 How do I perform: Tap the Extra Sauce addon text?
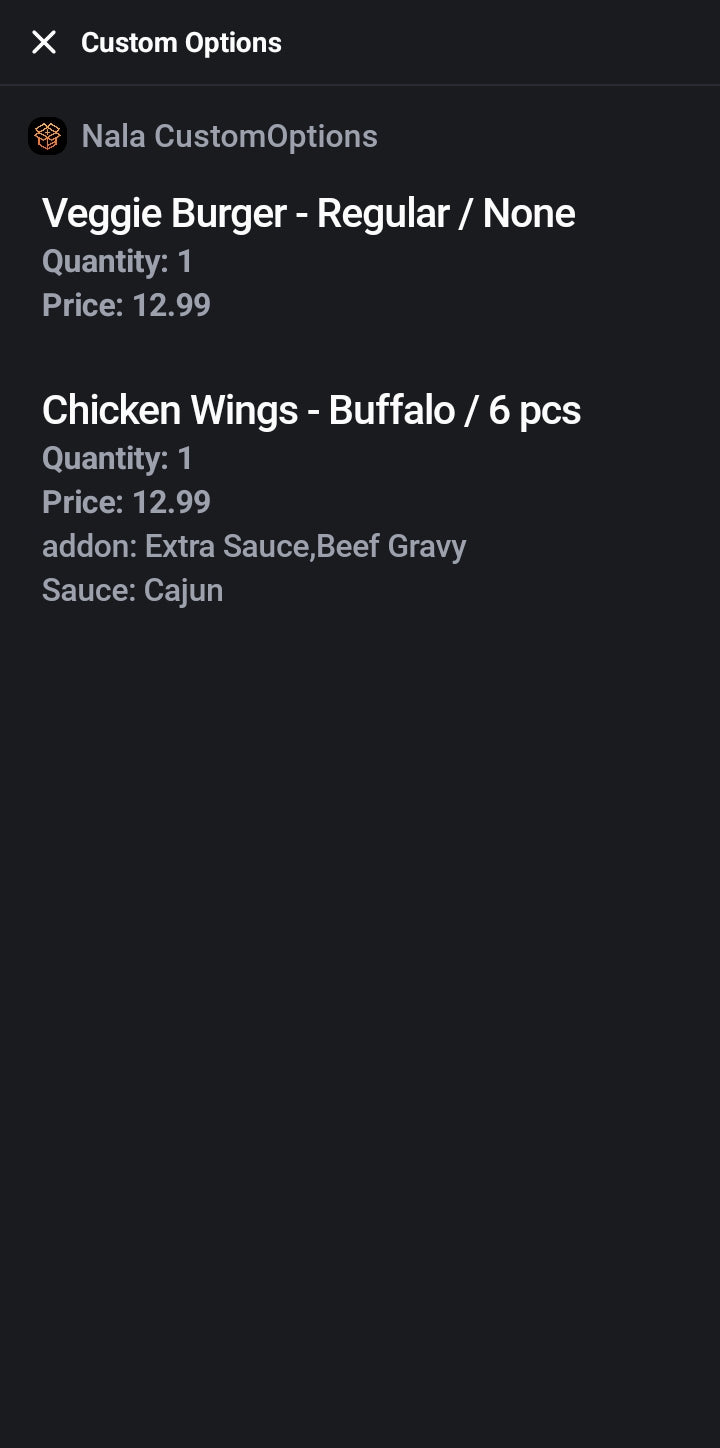[228, 546]
